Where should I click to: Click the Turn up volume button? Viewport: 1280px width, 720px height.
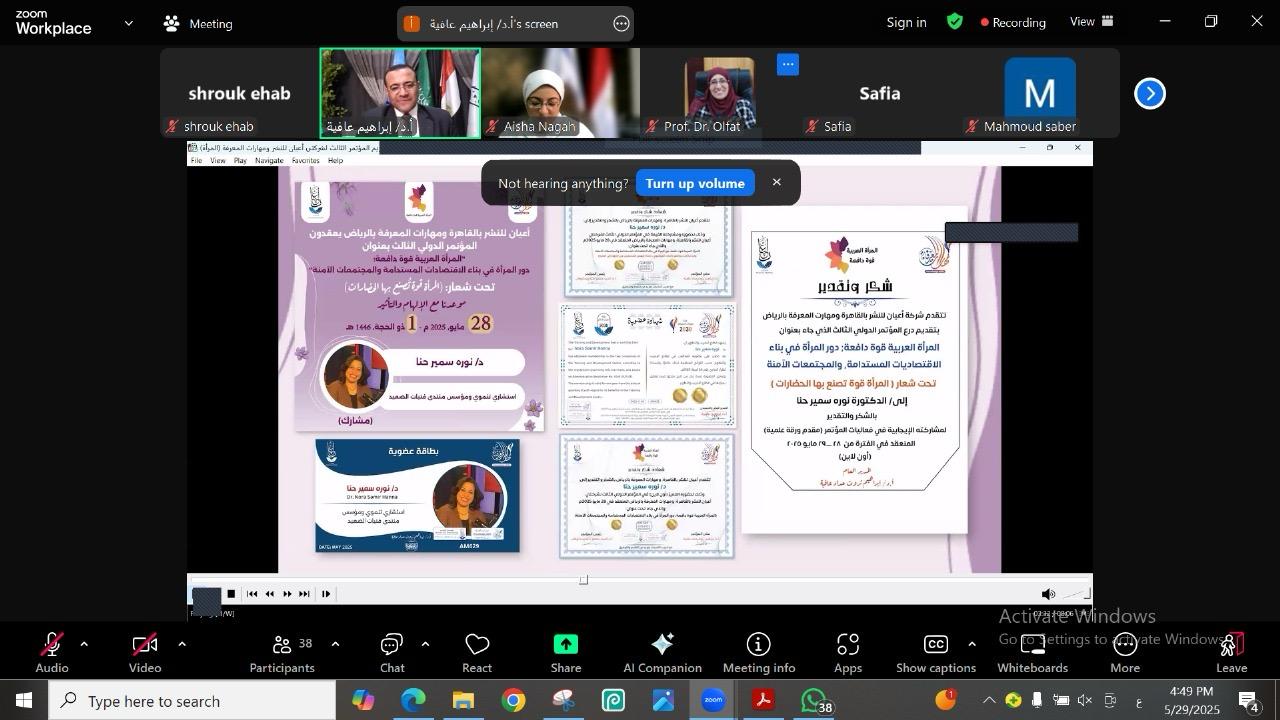695,183
